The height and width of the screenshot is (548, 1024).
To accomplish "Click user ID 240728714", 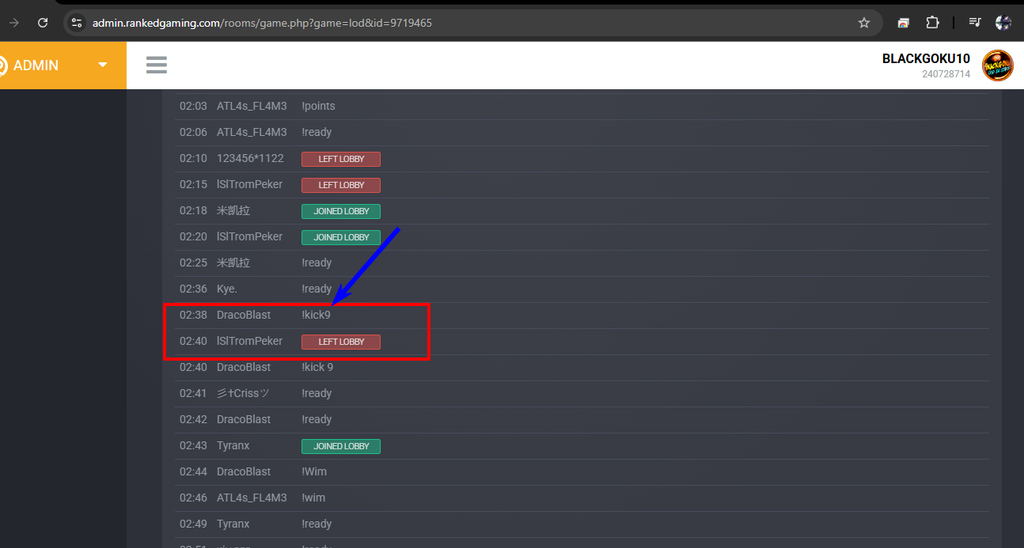I will coord(946,74).
